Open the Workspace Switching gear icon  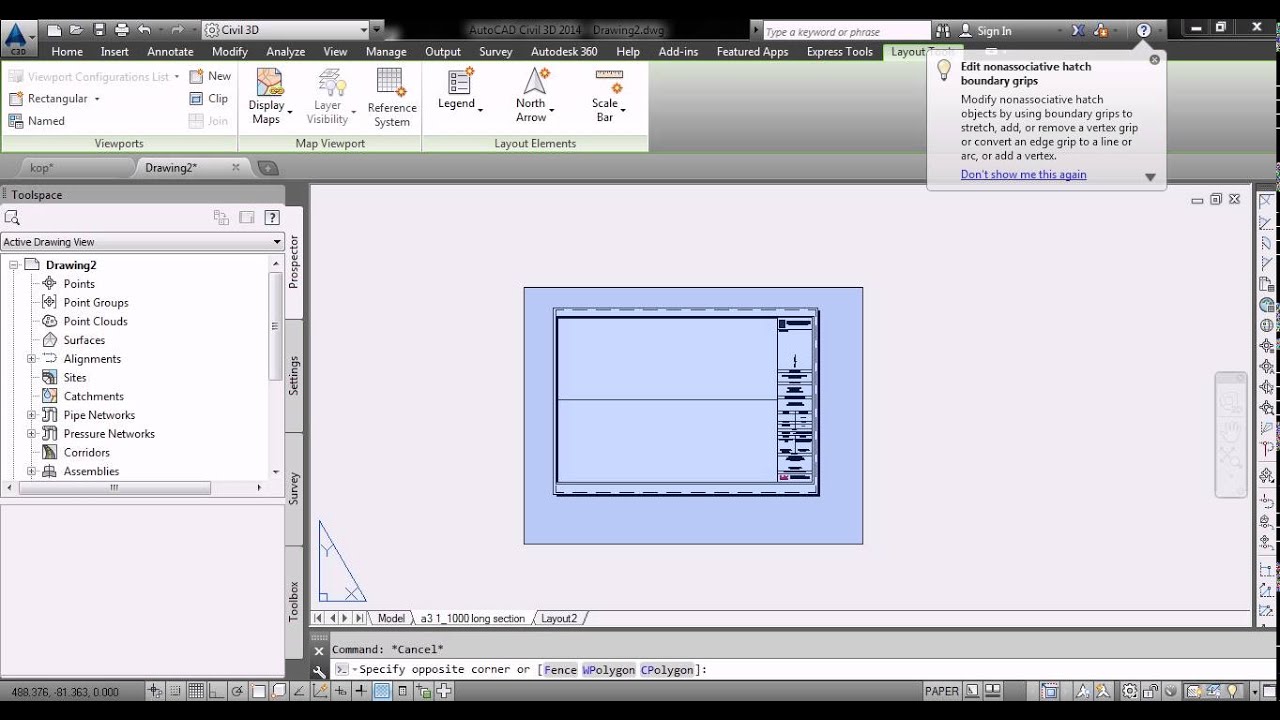[x=1130, y=691]
